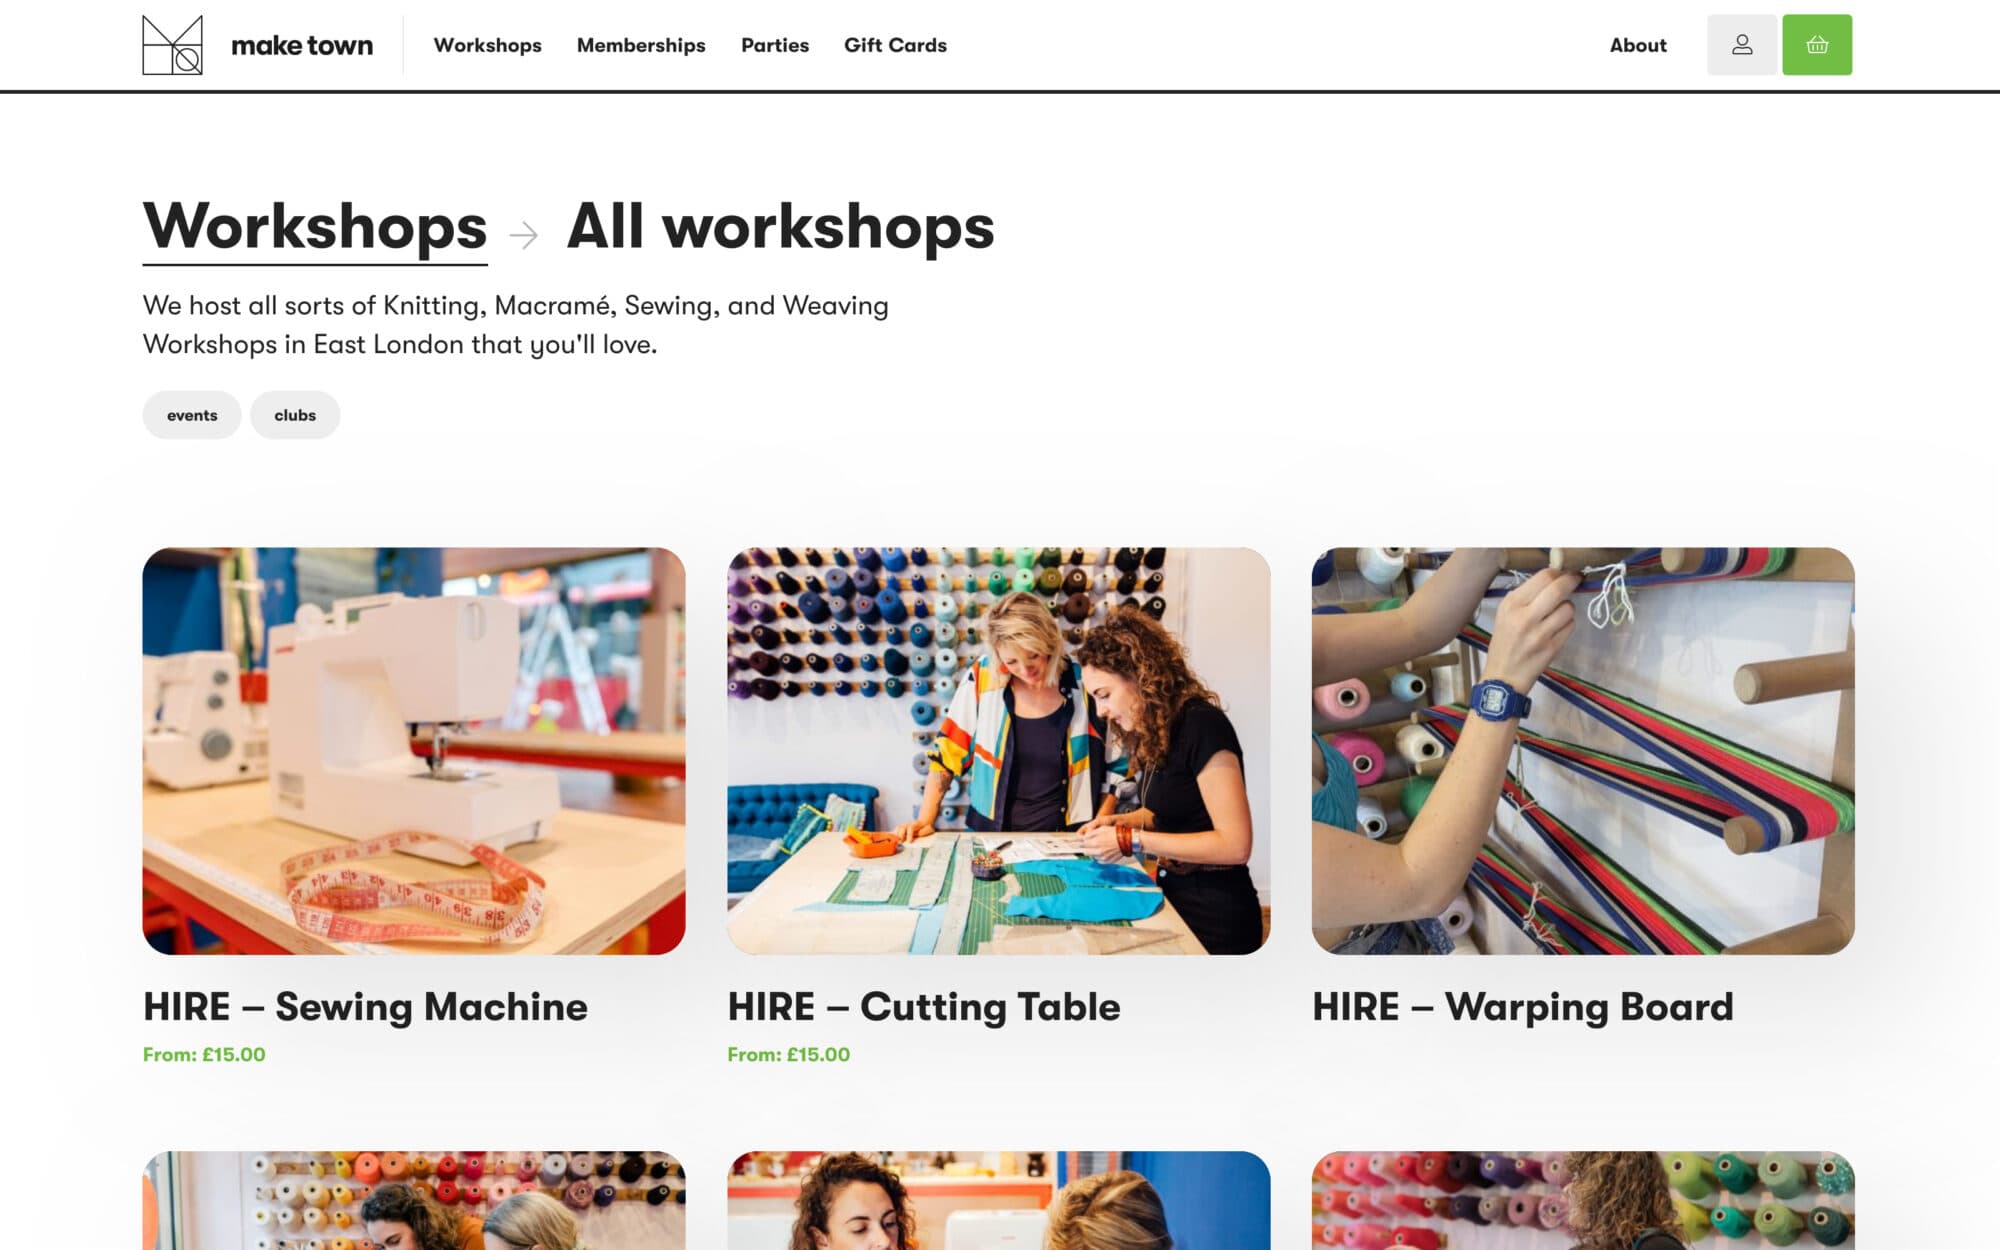Screen dimensions: 2000x1250
Task: Visit the About page link
Action: coord(1638,45)
